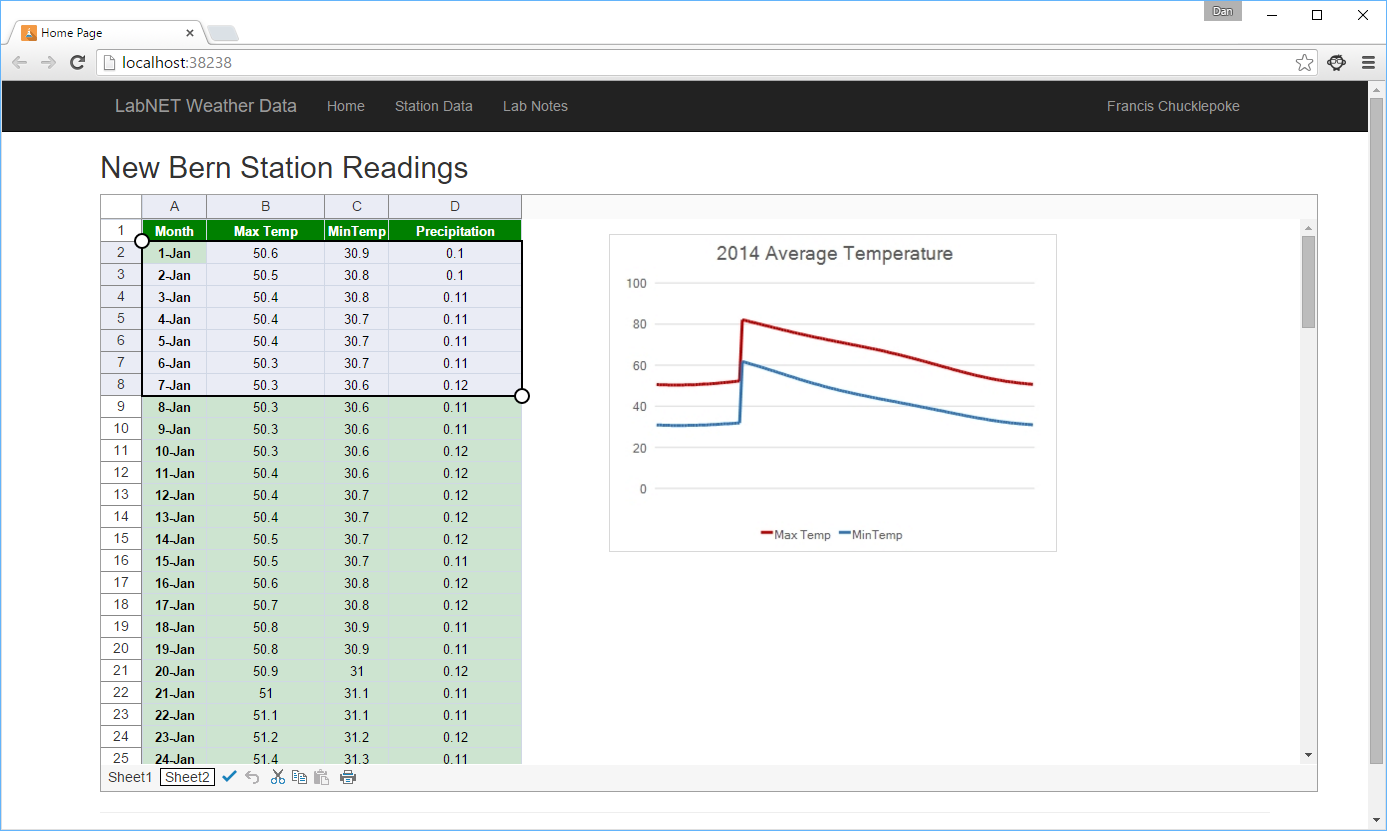
Task: Copy the selected cells
Action: pos(299,777)
